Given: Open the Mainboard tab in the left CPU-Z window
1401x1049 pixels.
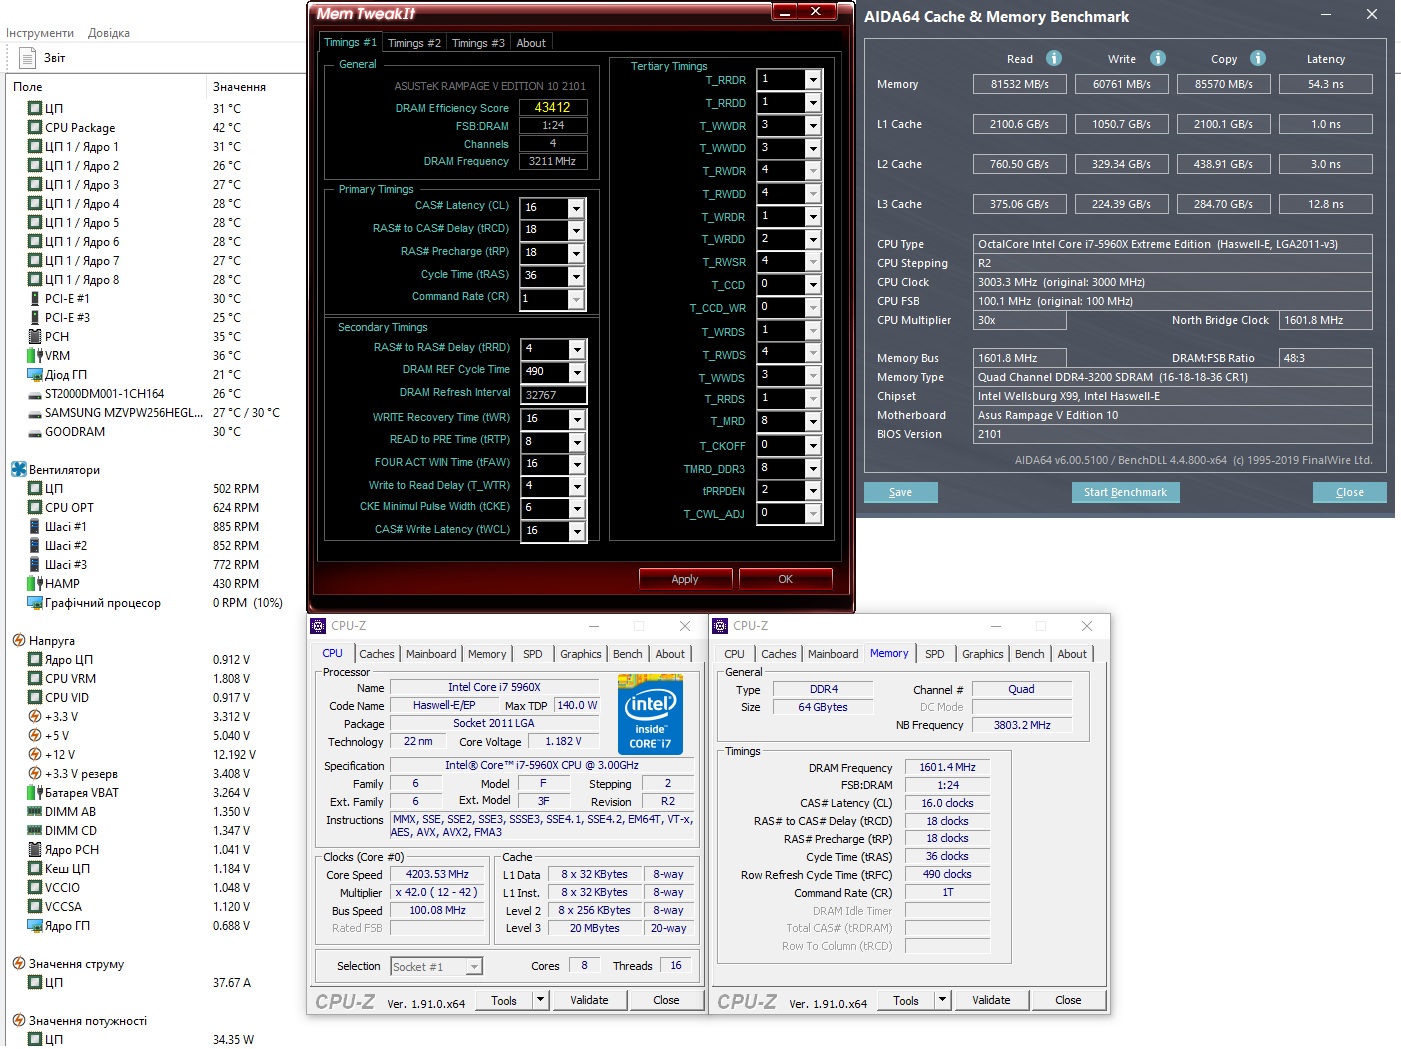Looking at the screenshot, I should pos(431,654).
